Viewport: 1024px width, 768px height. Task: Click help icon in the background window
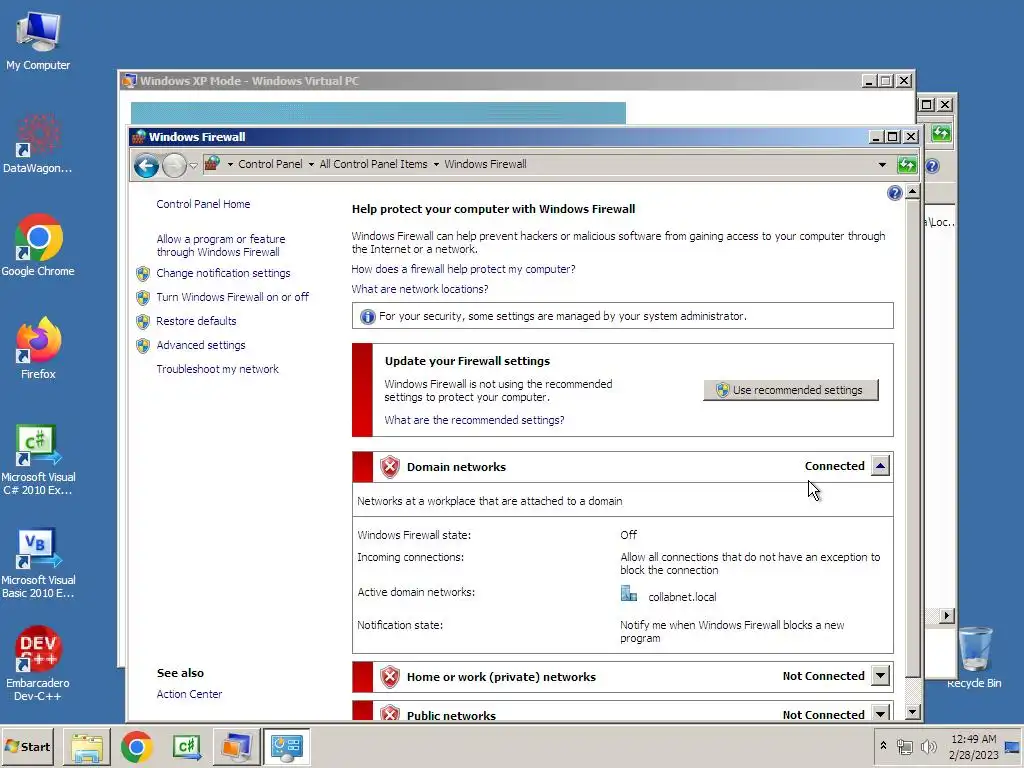933,166
